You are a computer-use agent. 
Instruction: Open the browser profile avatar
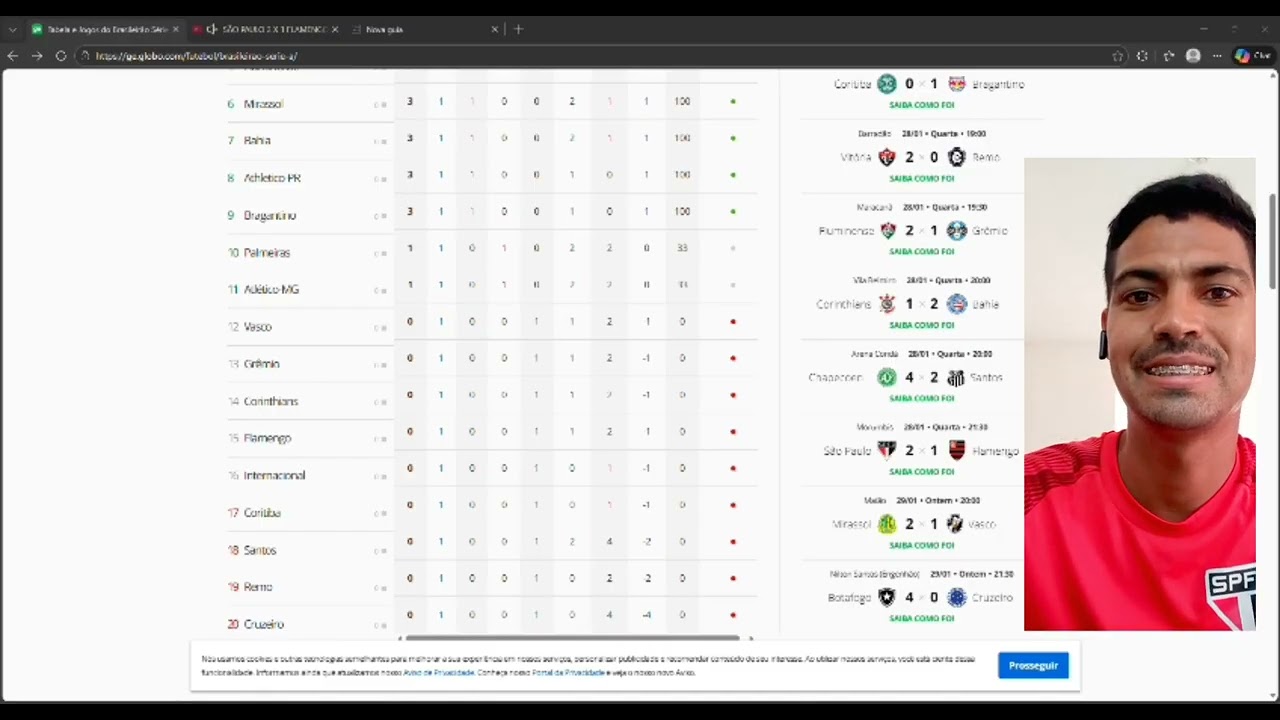tap(1193, 56)
